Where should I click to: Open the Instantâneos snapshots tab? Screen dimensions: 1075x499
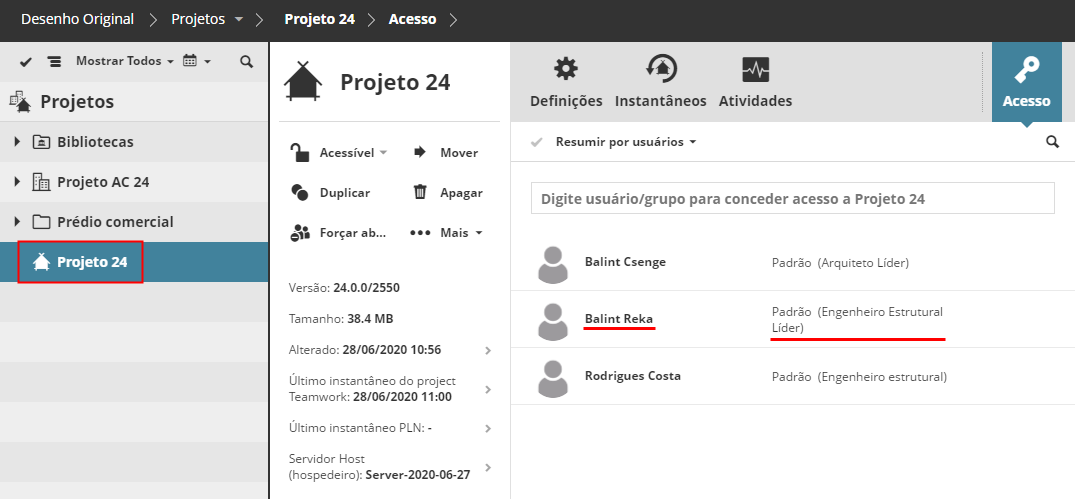pos(661,83)
